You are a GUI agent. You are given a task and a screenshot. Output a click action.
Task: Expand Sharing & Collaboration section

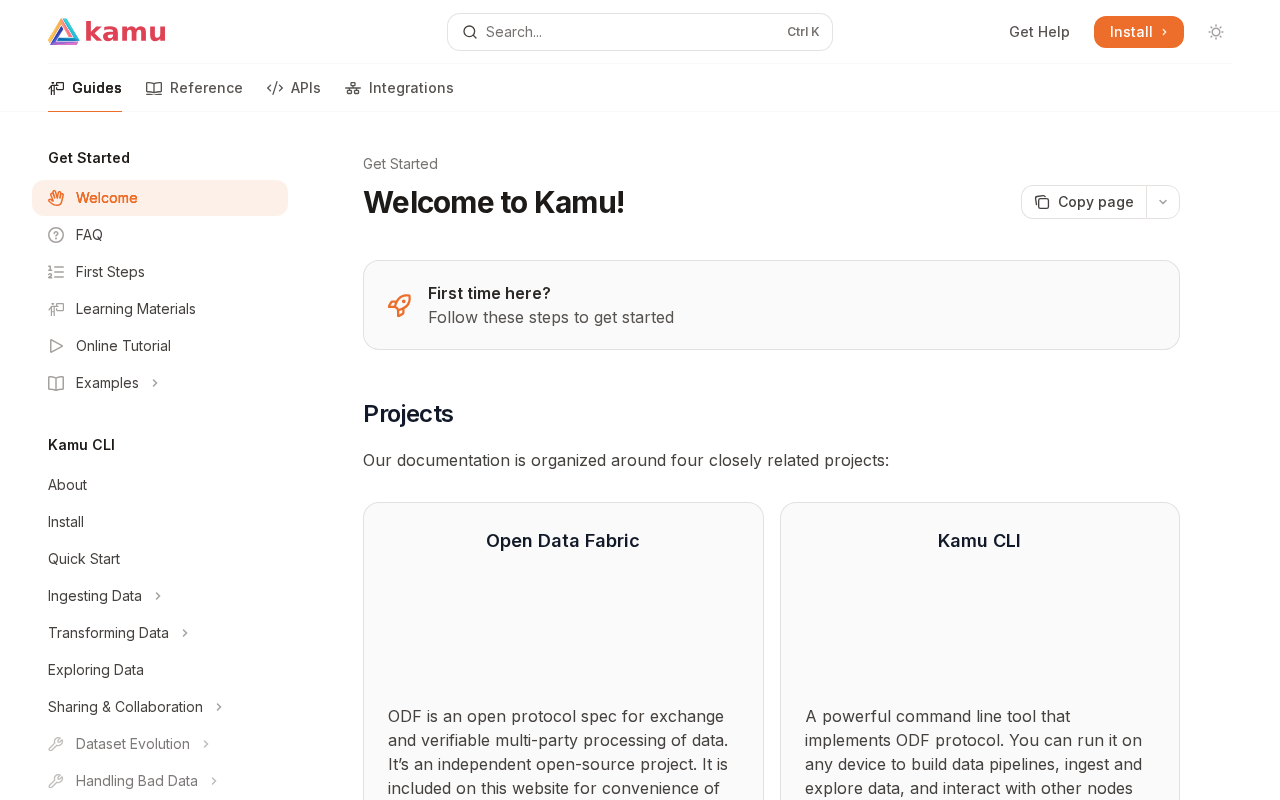pyautogui.click(x=219, y=707)
